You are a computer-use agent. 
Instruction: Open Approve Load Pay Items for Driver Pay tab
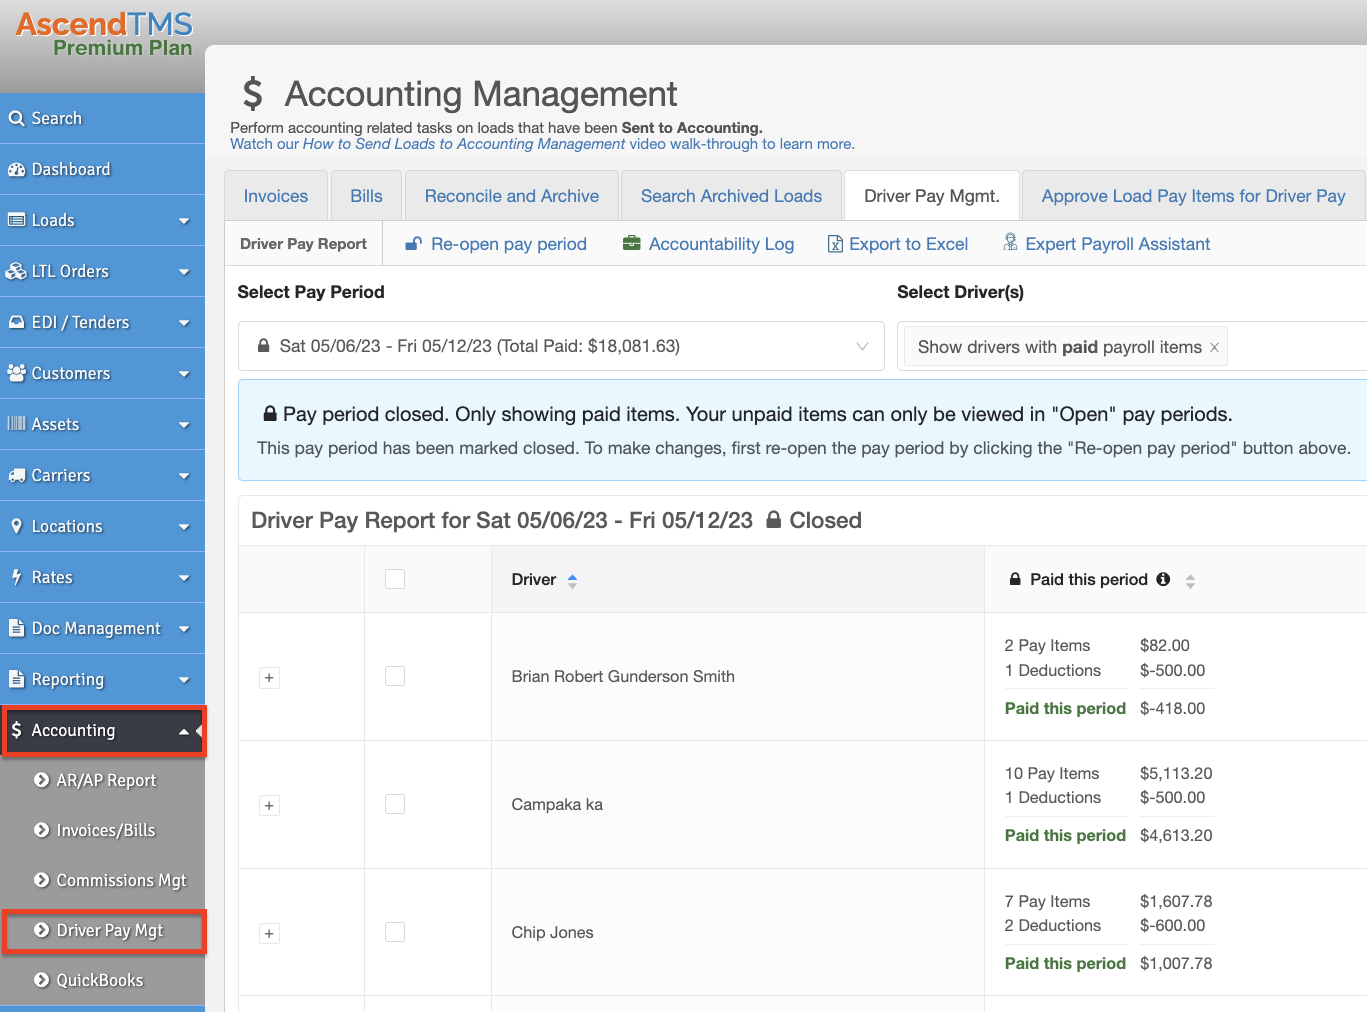(1193, 196)
